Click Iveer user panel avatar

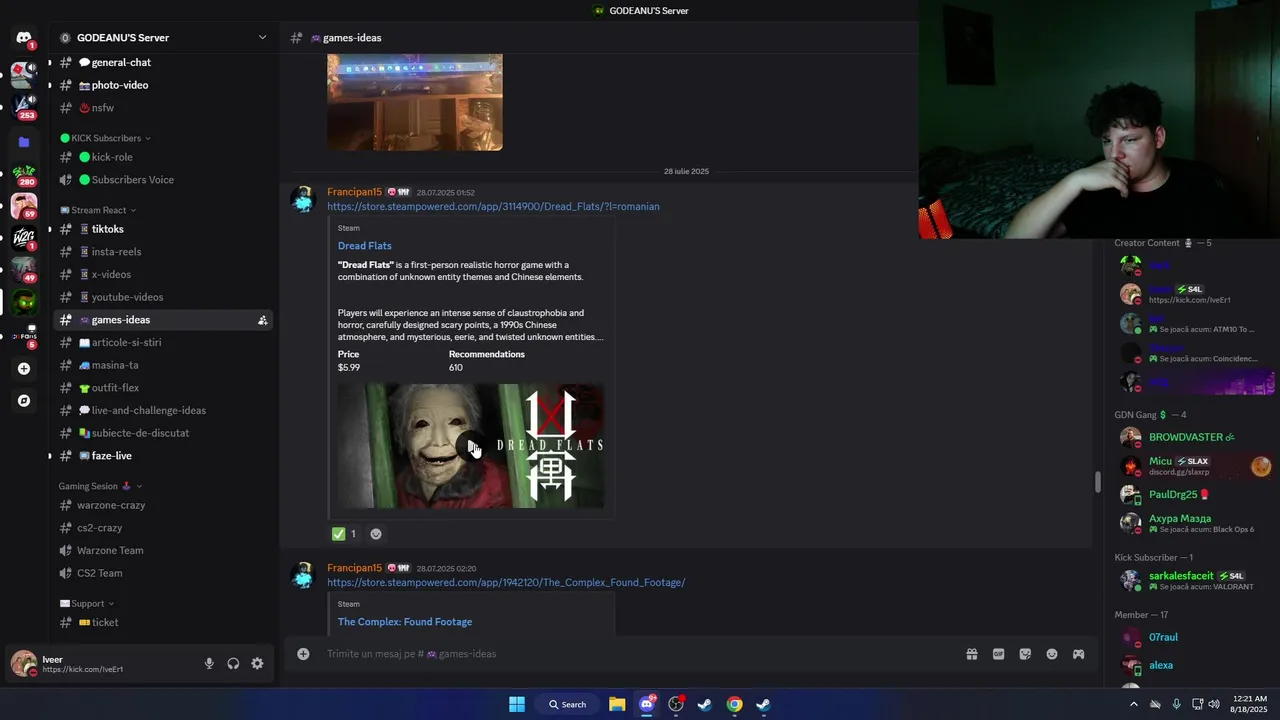coord(23,663)
